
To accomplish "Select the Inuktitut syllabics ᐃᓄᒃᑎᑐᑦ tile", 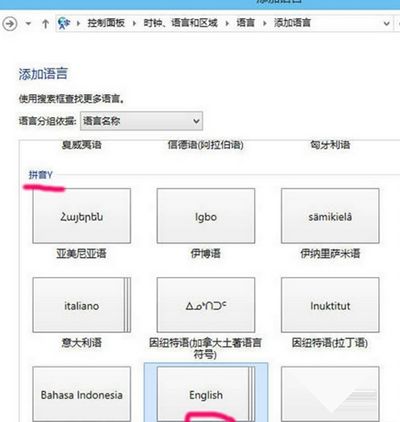I will point(206,305).
